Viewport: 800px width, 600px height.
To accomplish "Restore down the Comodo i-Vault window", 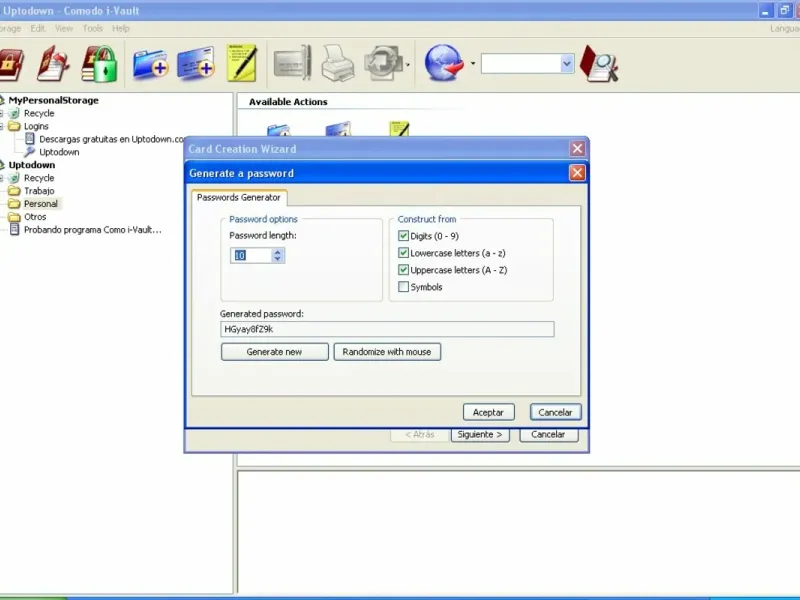I will [x=784, y=11].
